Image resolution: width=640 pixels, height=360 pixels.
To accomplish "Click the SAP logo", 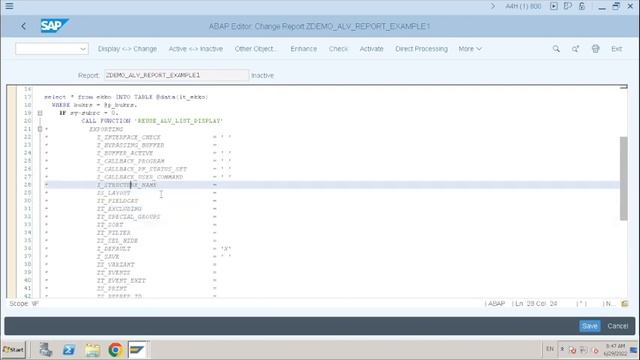I will [x=54, y=26].
